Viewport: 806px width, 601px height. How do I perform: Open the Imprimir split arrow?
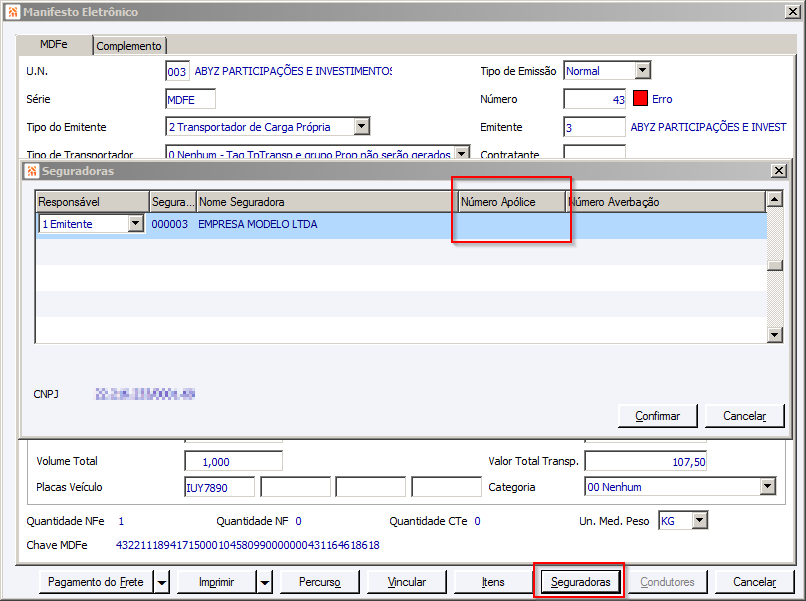coord(264,582)
